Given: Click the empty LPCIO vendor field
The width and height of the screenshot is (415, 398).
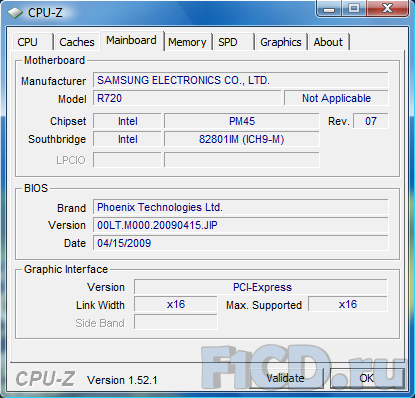Looking at the screenshot, I should [127, 160].
